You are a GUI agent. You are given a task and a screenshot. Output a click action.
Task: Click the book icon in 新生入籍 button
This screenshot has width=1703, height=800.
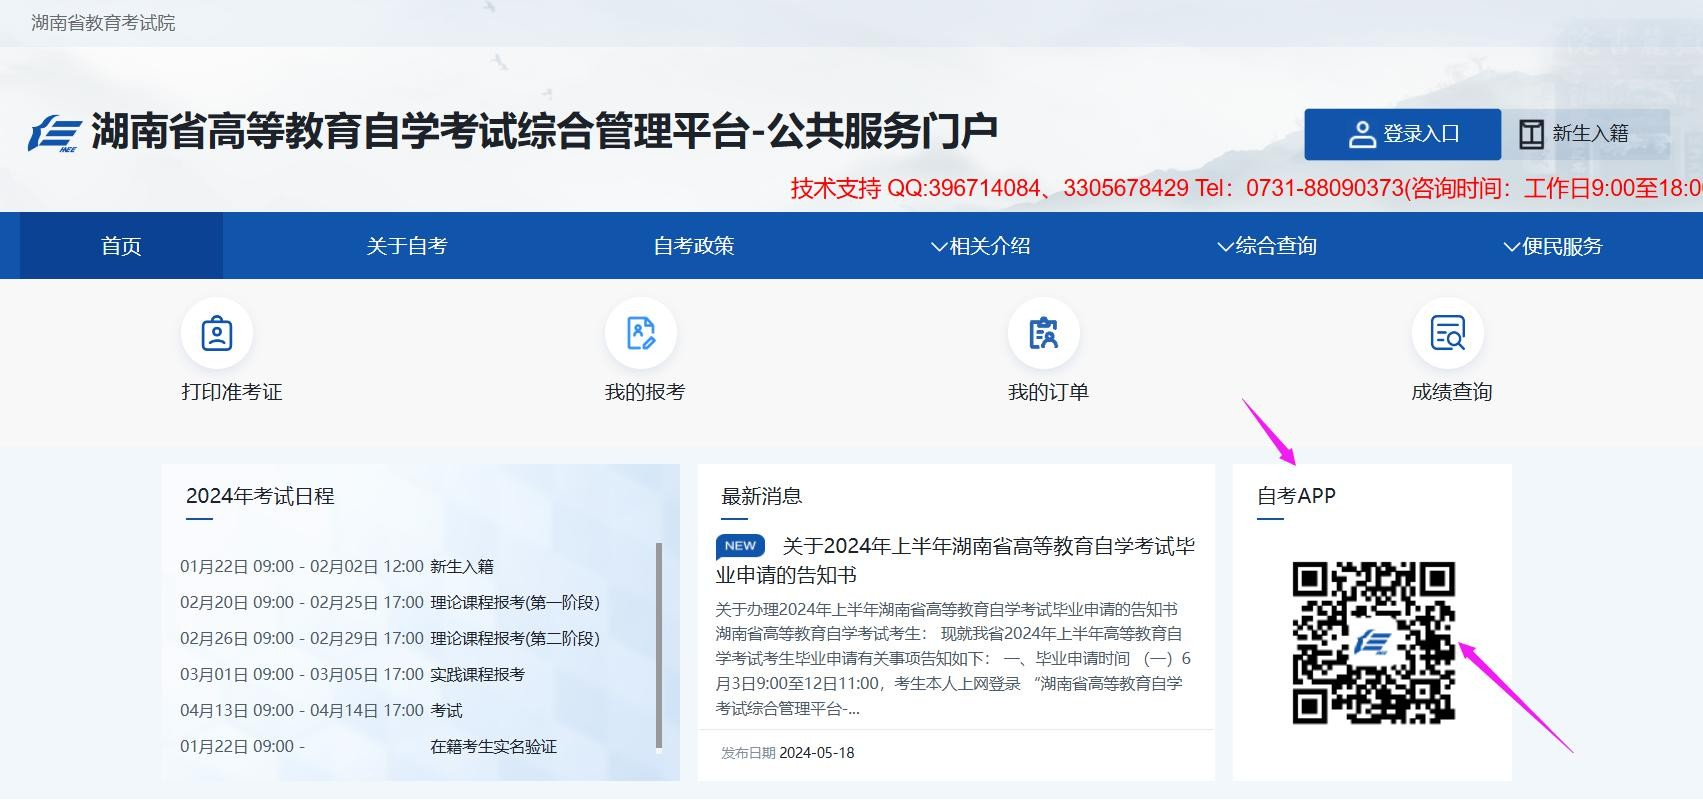[1531, 135]
